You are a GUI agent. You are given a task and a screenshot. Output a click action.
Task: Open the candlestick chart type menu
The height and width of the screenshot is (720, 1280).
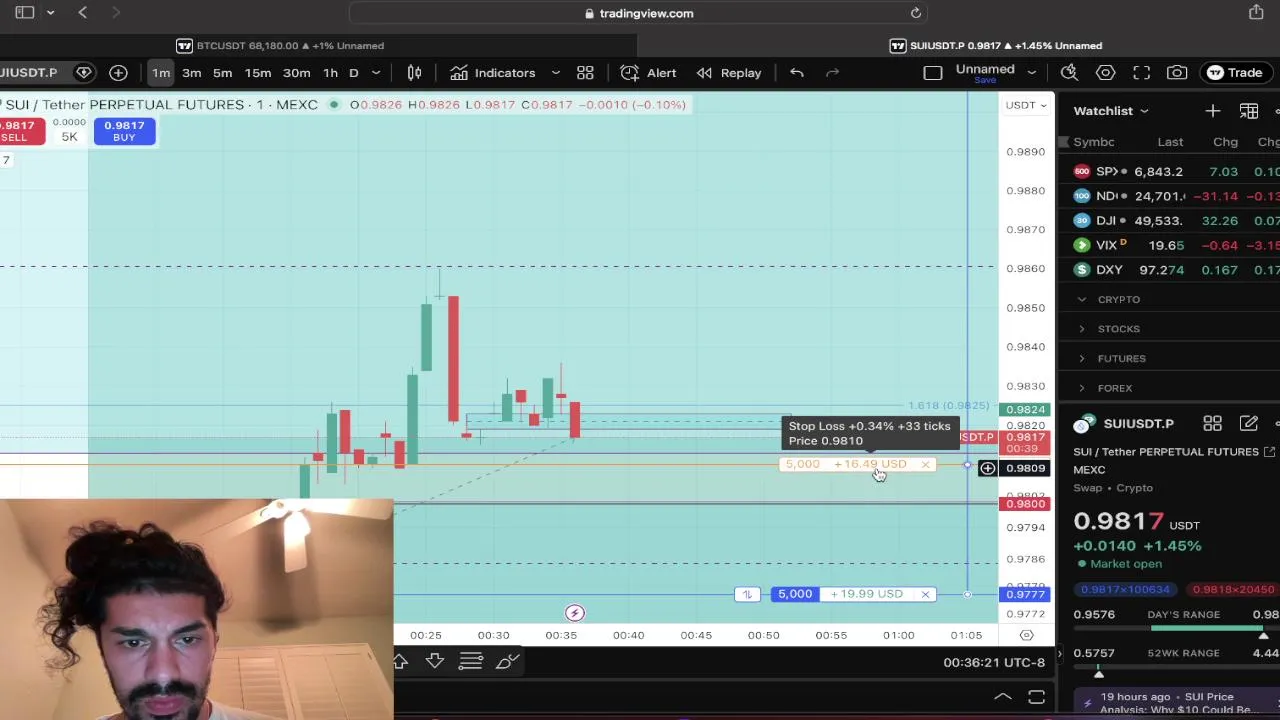pos(414,73)
